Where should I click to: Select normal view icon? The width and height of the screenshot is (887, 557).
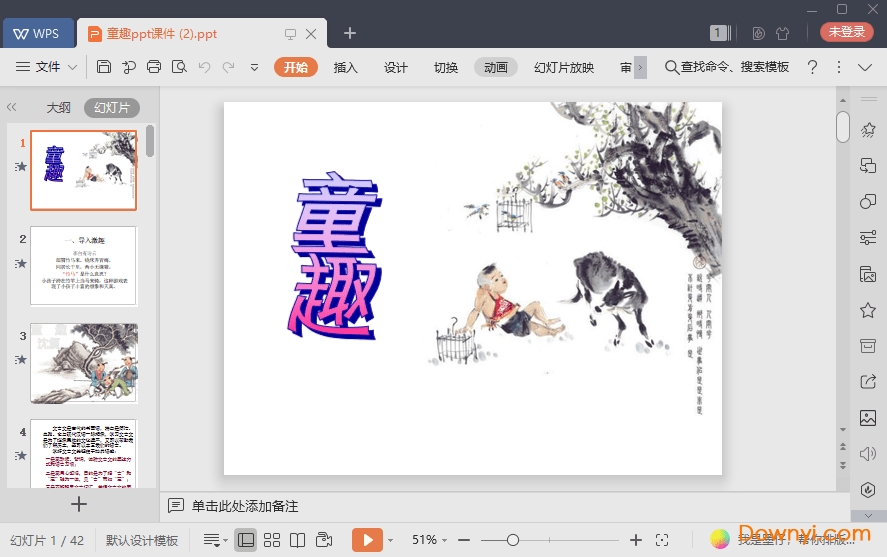[246, 540]
